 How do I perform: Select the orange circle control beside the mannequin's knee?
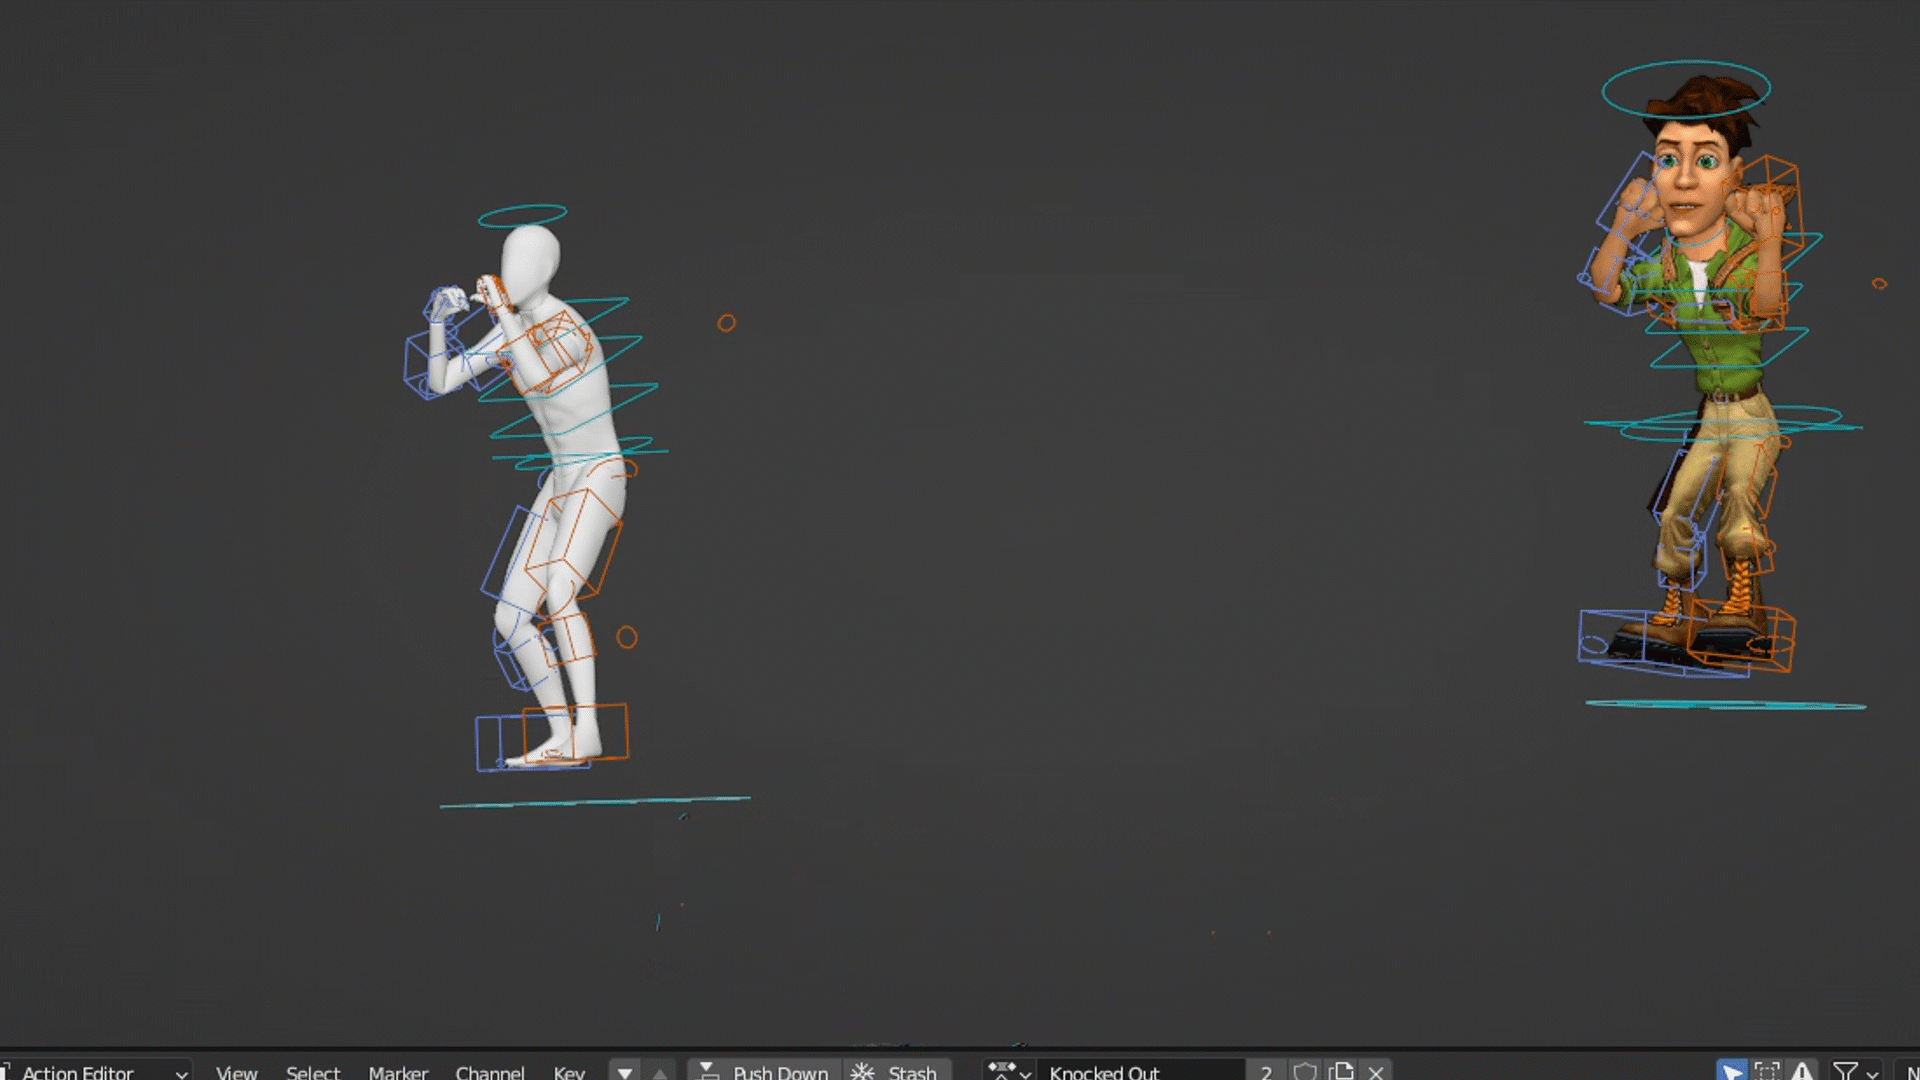(x=627, y=637)
